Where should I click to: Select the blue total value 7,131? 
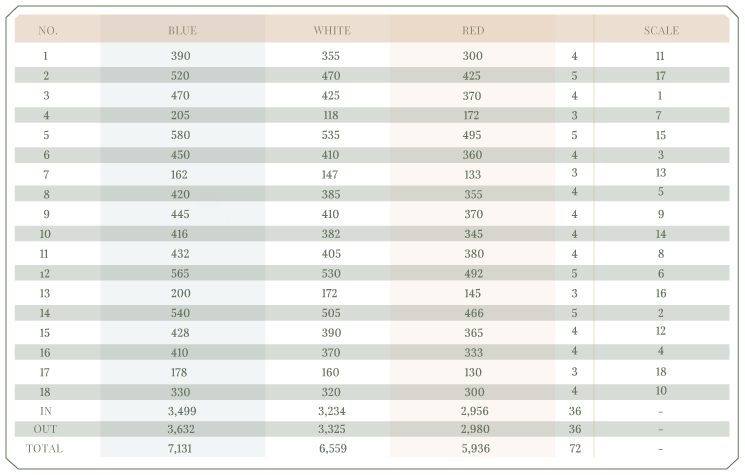coord(180,449)
